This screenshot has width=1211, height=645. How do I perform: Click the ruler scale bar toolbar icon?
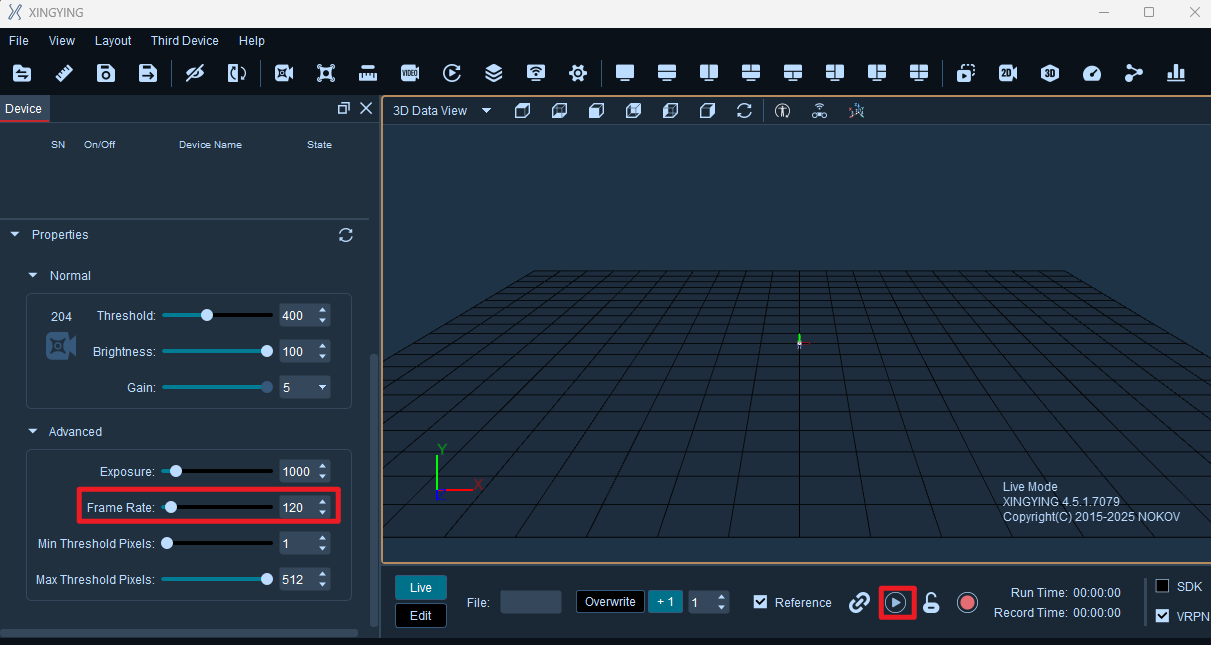pyautogui.click(x=368, y=73)
